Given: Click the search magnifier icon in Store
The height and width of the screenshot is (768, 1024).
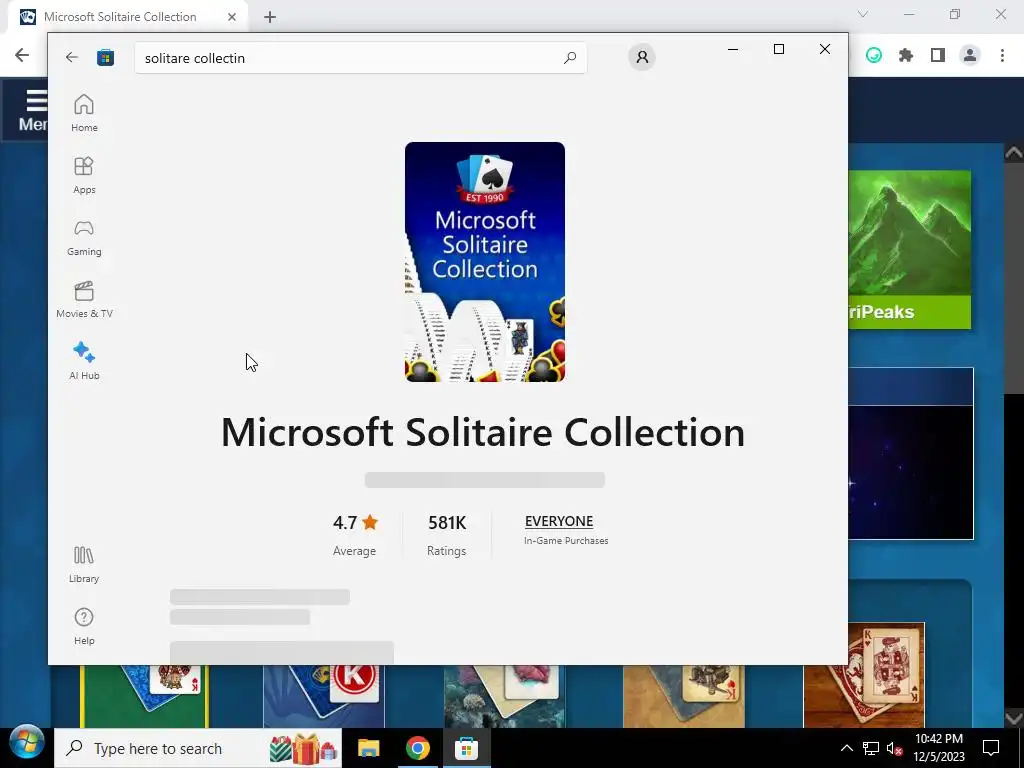Looking at the screenshot, I should [x=569, y=57].
